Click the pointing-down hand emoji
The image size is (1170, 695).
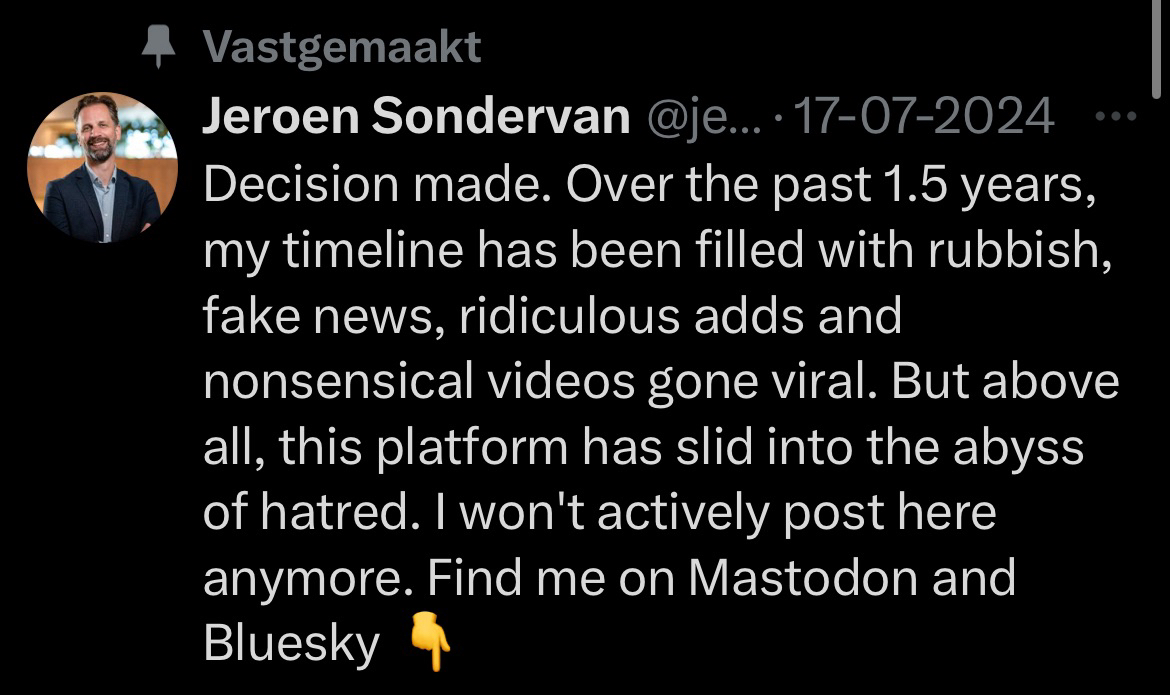coord(430,645)
